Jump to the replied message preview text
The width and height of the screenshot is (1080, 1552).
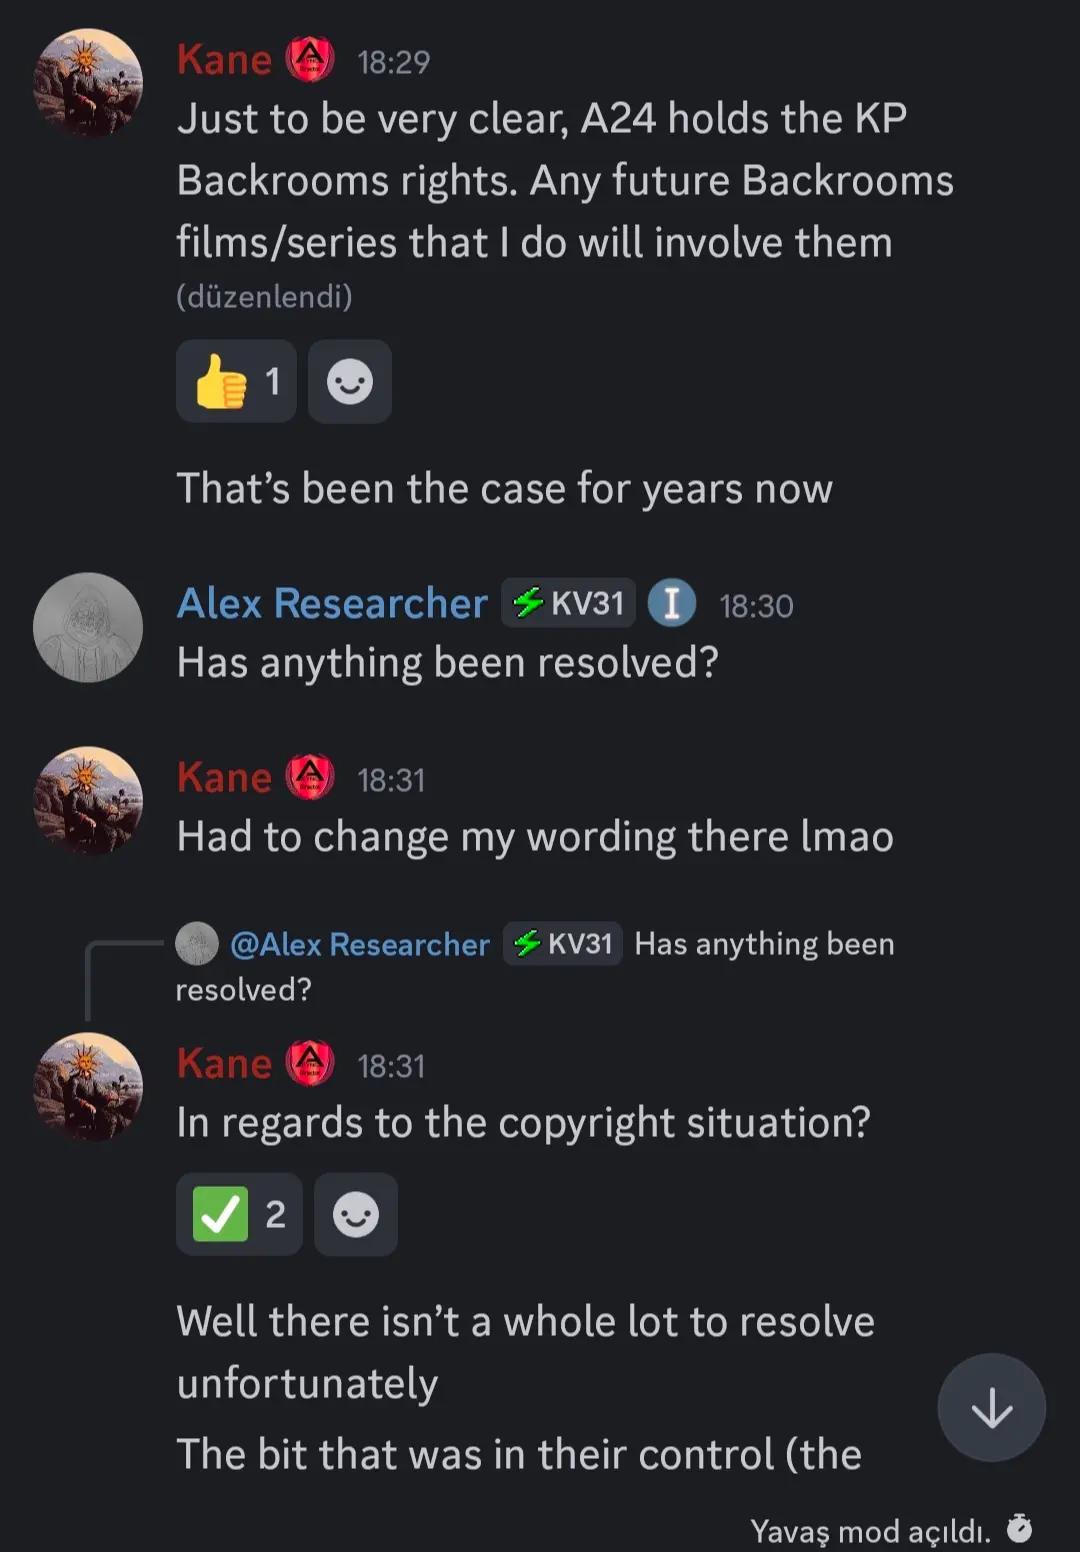(535, 966)
